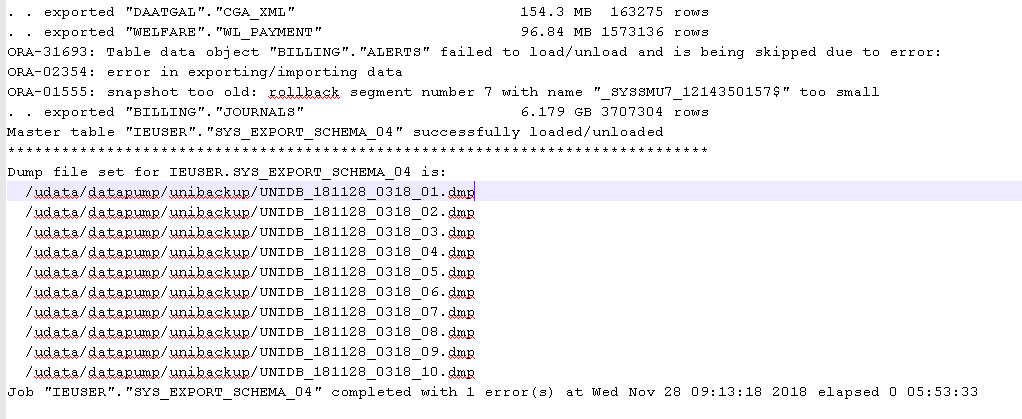
Task: Click the UNIDB_181128_0318_06.dmp path line
Action: [x=250, y=293]
